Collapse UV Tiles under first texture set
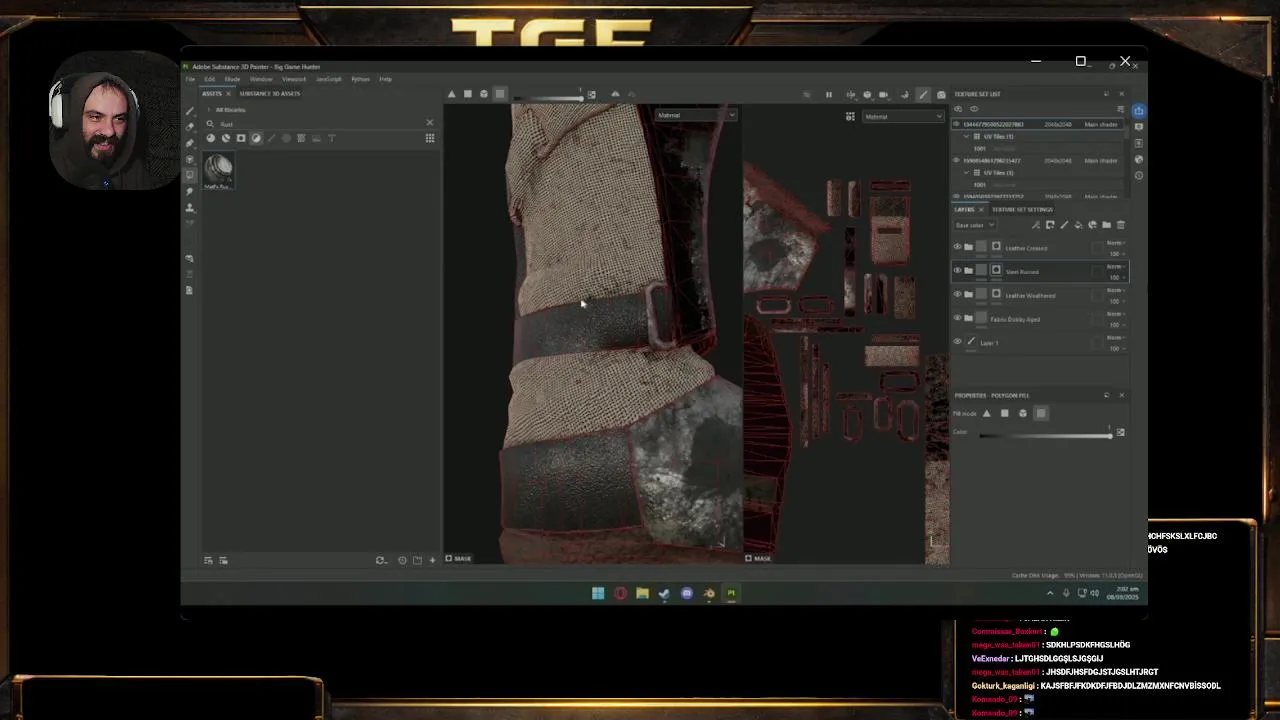This screenshot has height=720, width=1280. point(967,136)
